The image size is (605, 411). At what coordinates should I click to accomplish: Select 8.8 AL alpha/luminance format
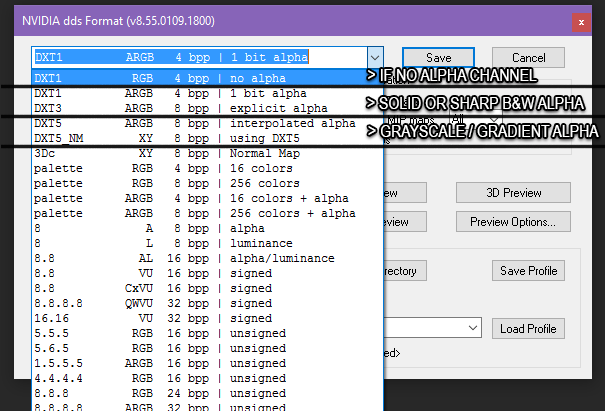[208, 259]
